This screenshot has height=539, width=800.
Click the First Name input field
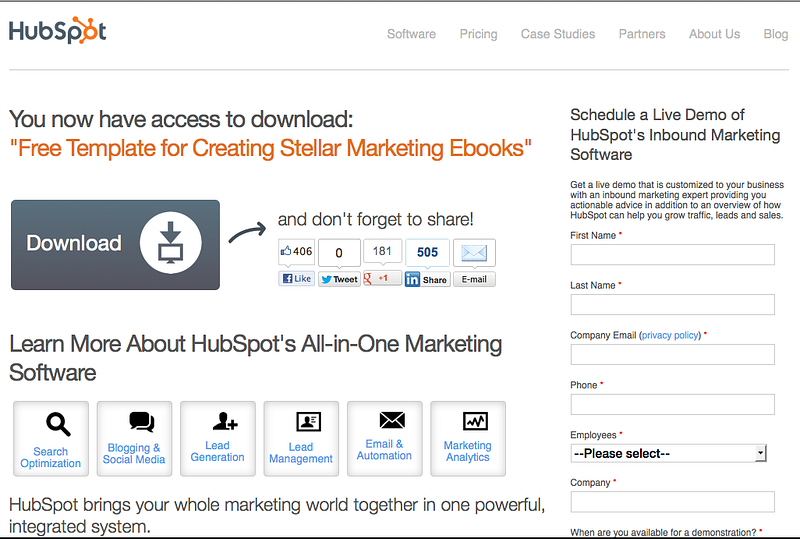coord(672,255)
